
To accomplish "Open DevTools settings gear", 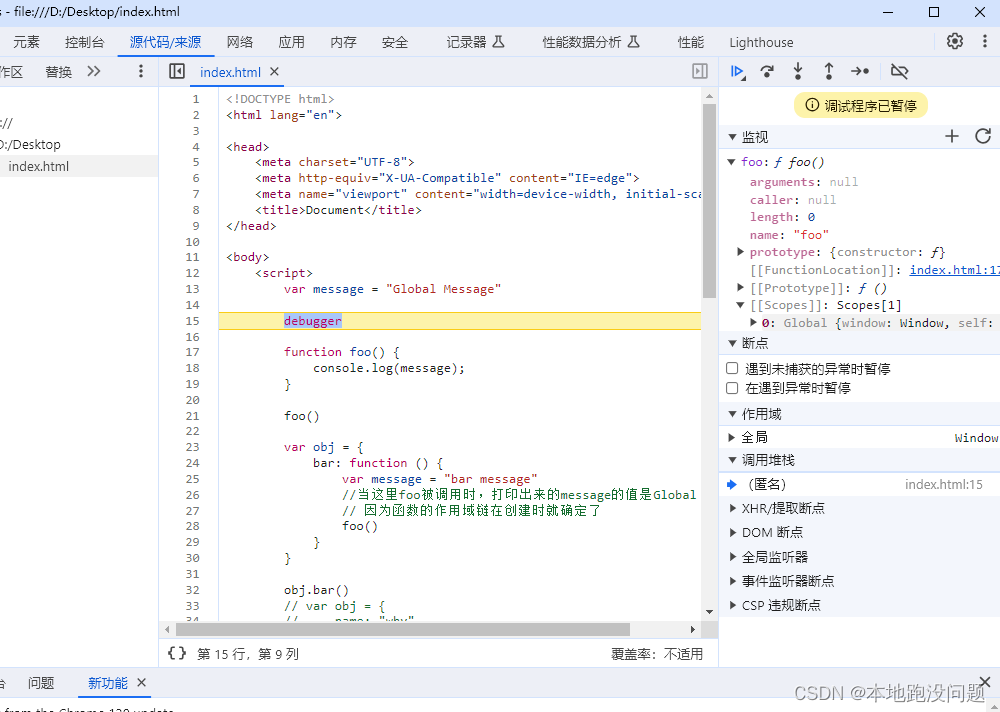I will [x=955, y=41].
